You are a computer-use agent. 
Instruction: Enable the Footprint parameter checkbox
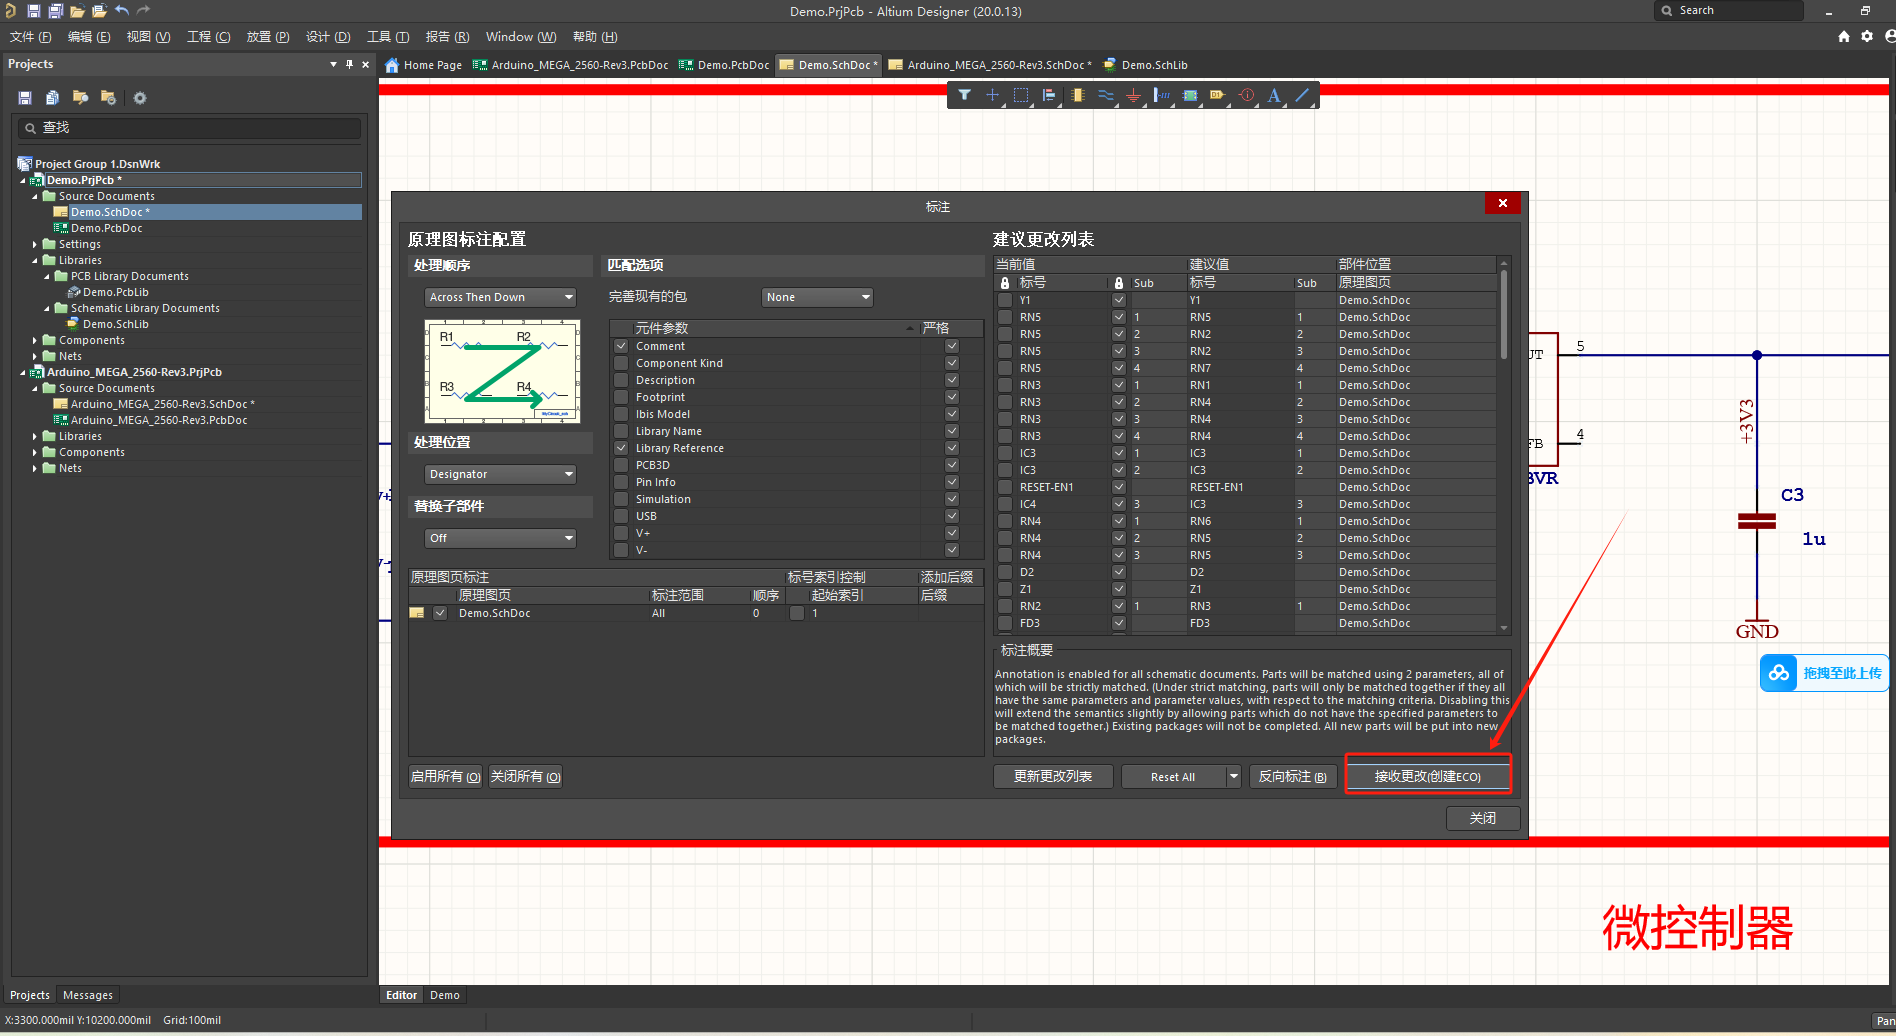point(621,397)
